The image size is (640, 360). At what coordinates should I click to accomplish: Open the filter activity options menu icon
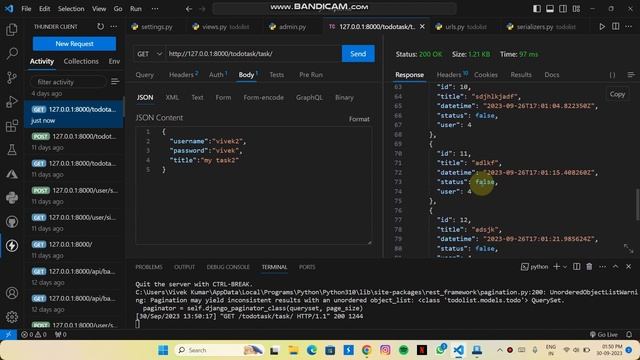point(115,82)
